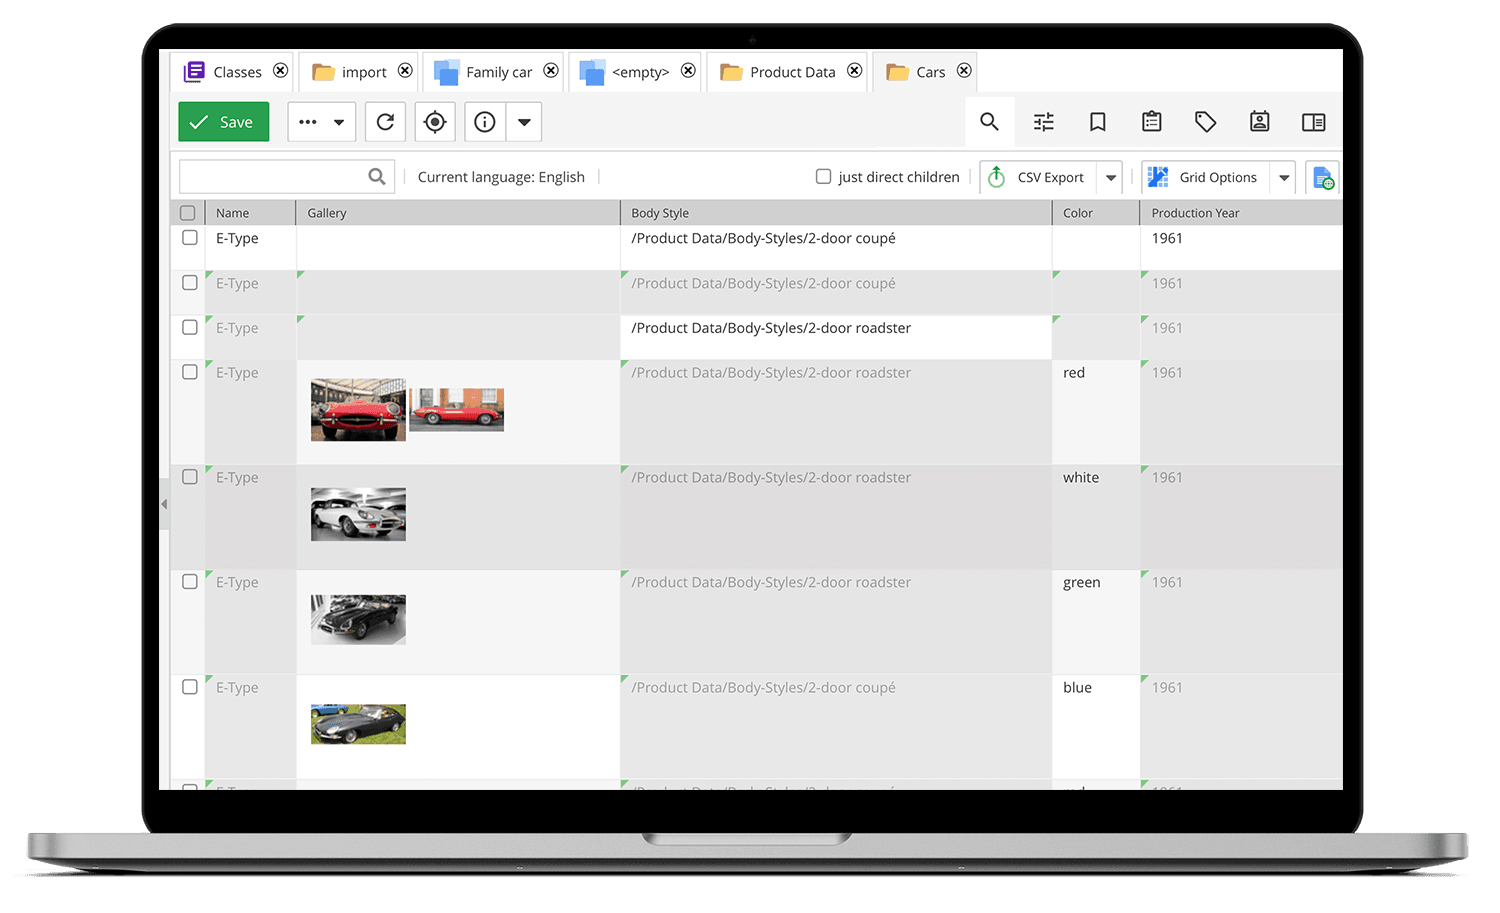This screenshot has width=1500, height=913.
Task: Open the tag icon in toolbar
Action: (1205, 122)
